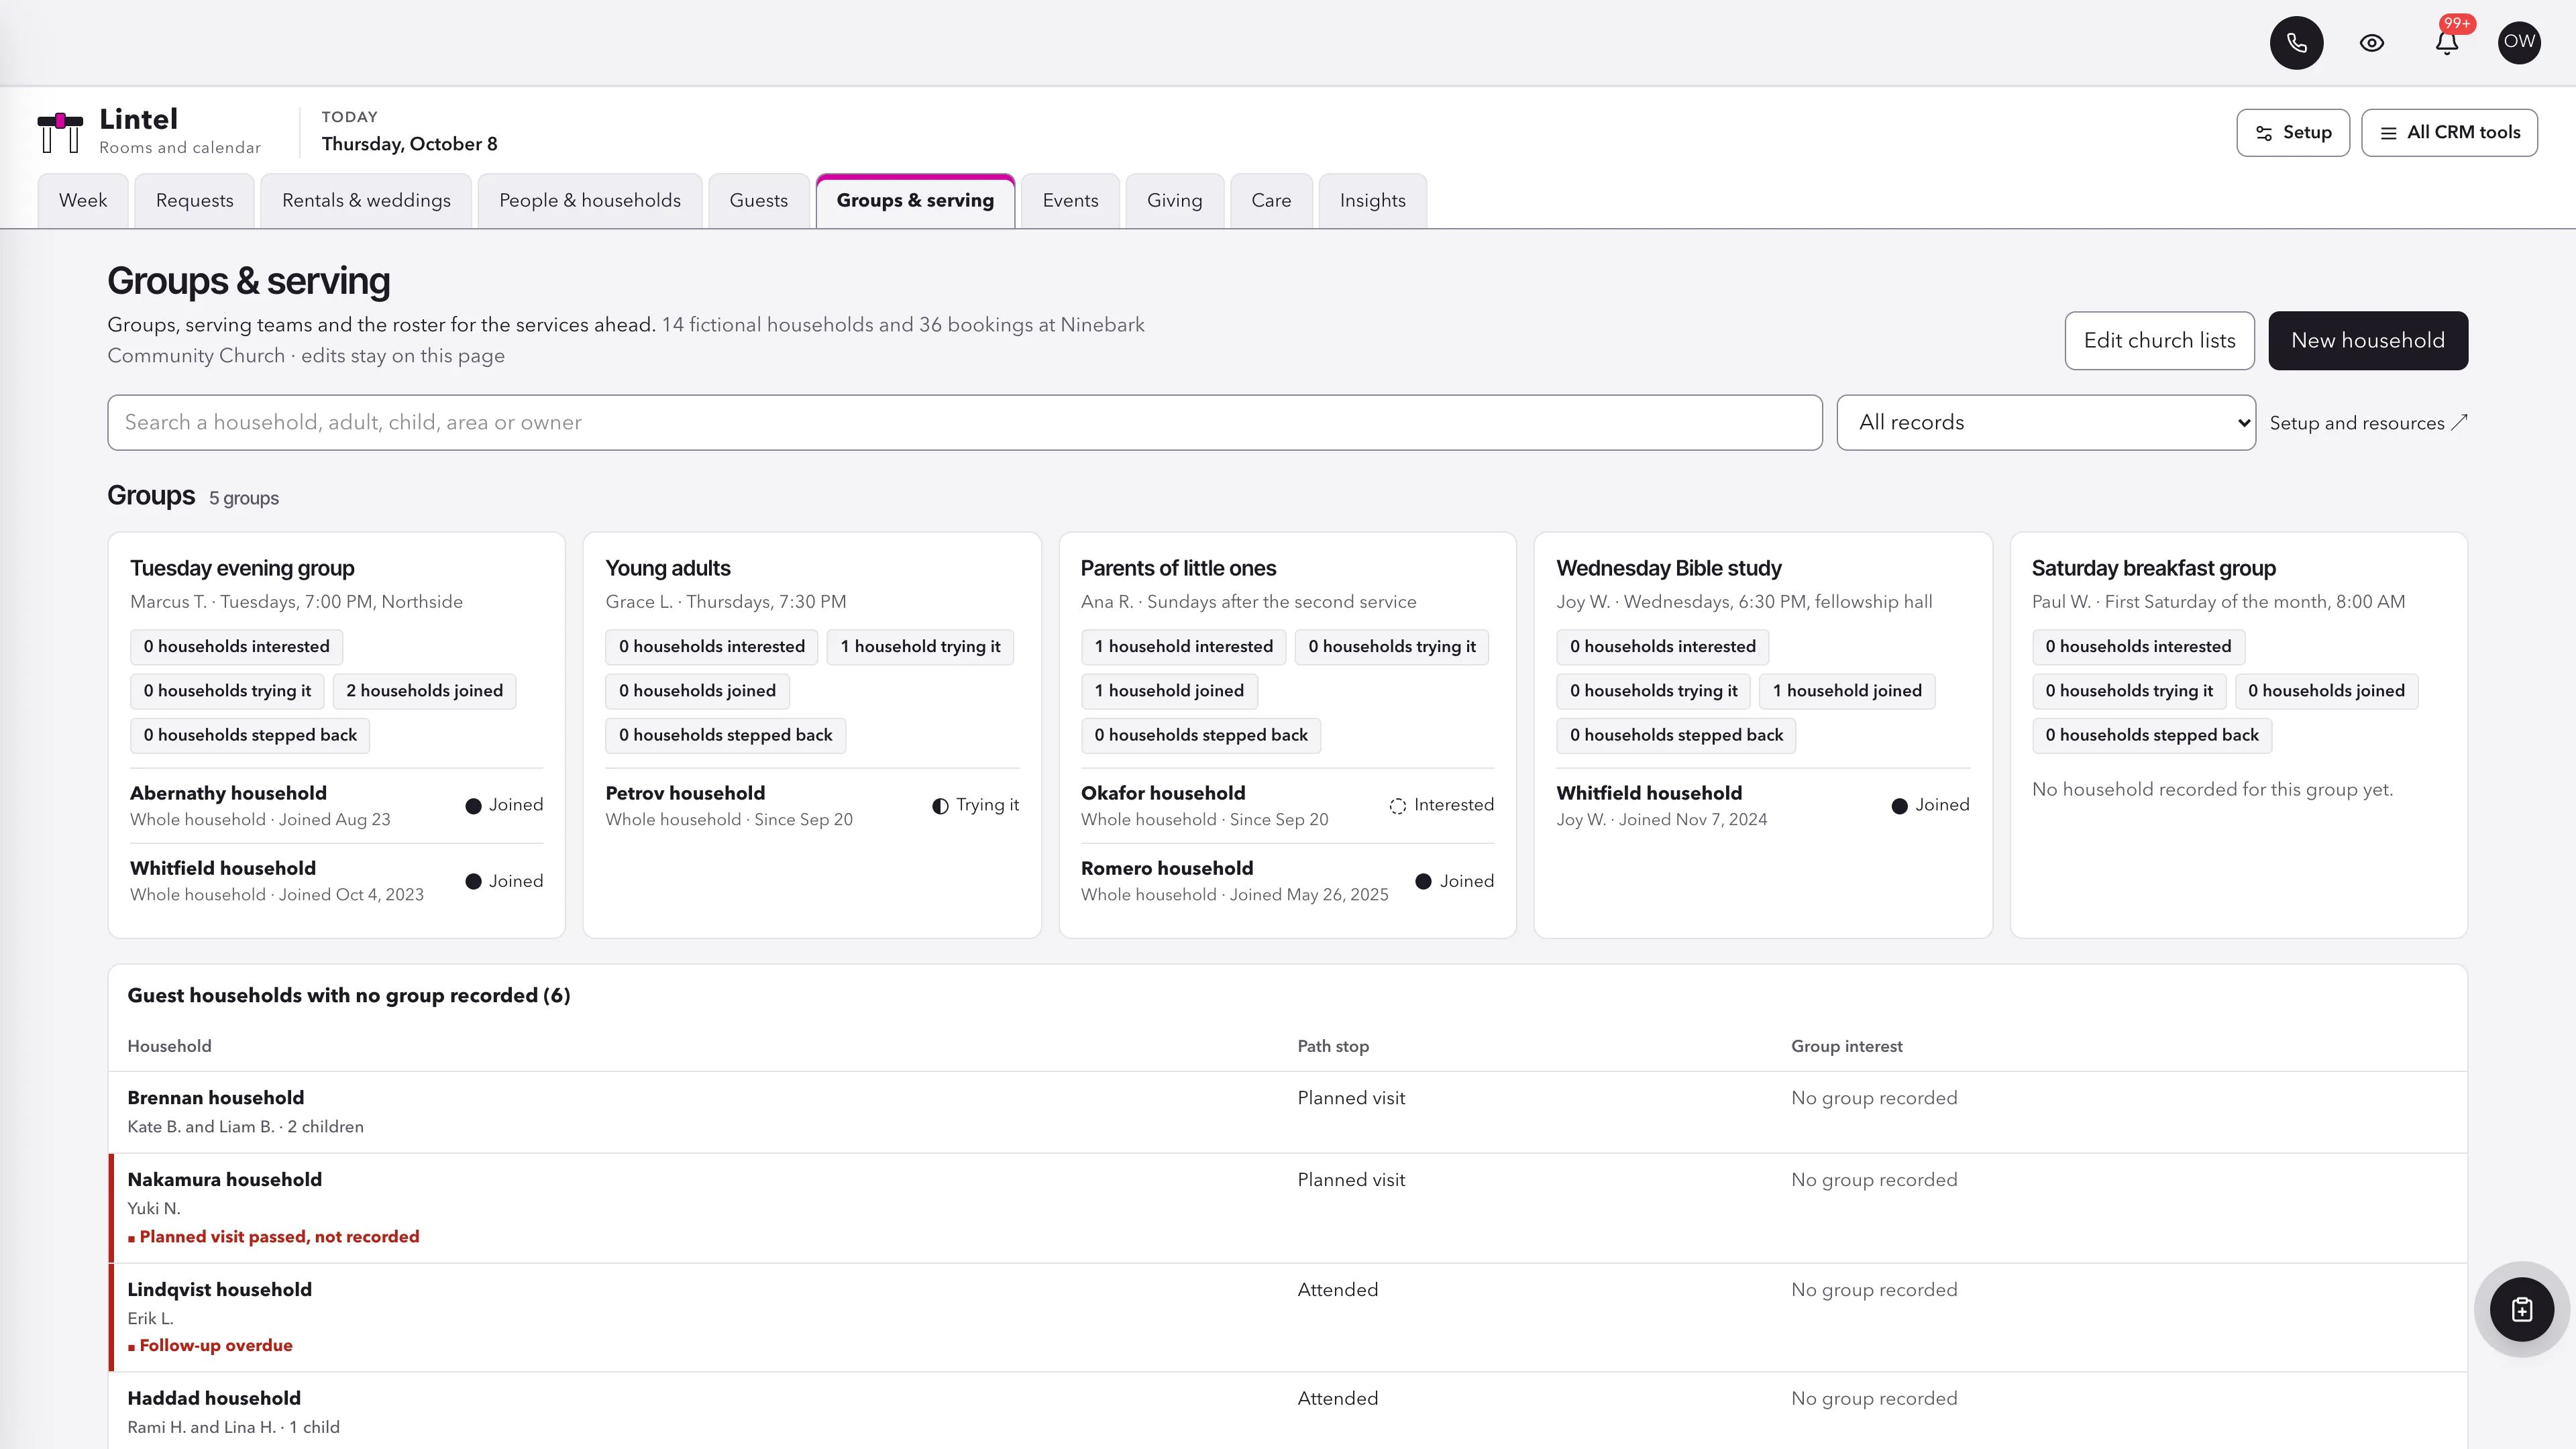The width and height of the screenshot is (2576, 1449).
Task: Open the Nakamura household row
Action: (1287, 1208)
